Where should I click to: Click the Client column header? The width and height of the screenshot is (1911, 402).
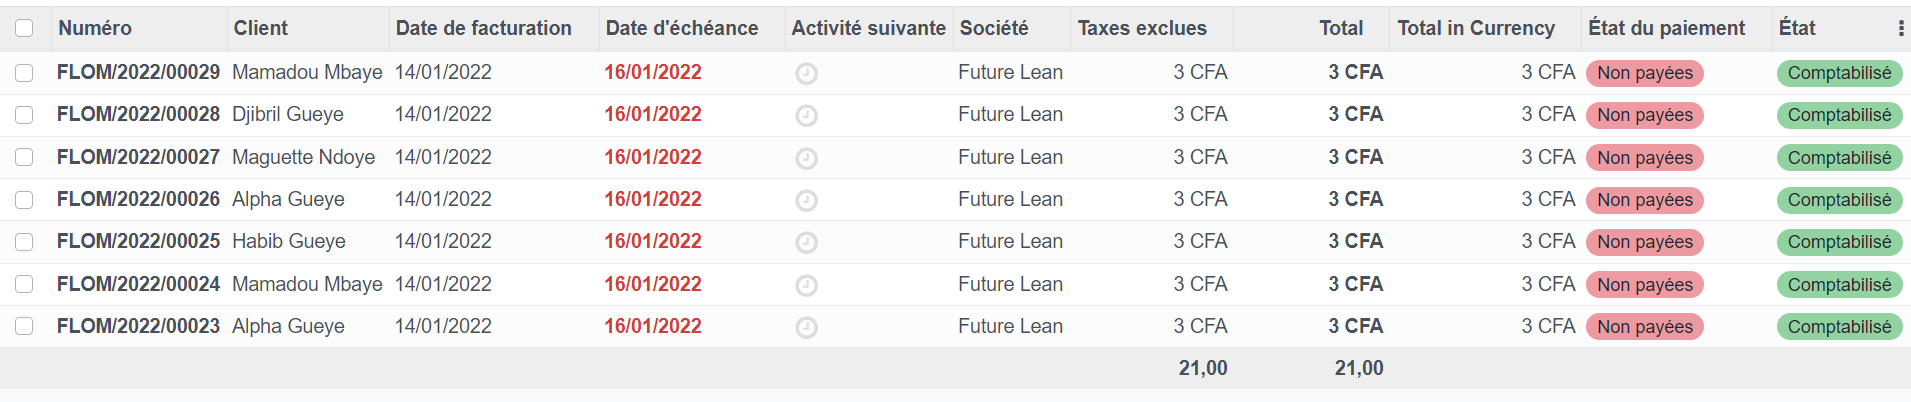tap(261, 28)
